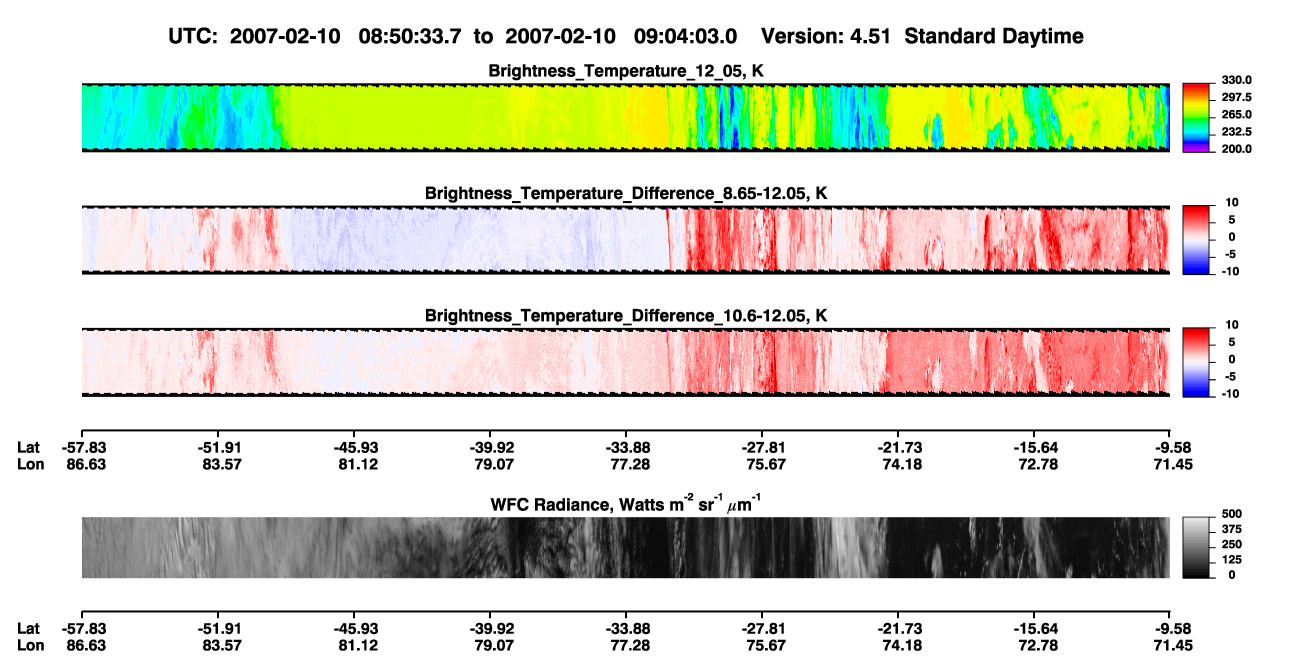1300x667 pixels.
Task: Click longitude '72.78' on the axis above WFC panel
Action: point(1034,464)
